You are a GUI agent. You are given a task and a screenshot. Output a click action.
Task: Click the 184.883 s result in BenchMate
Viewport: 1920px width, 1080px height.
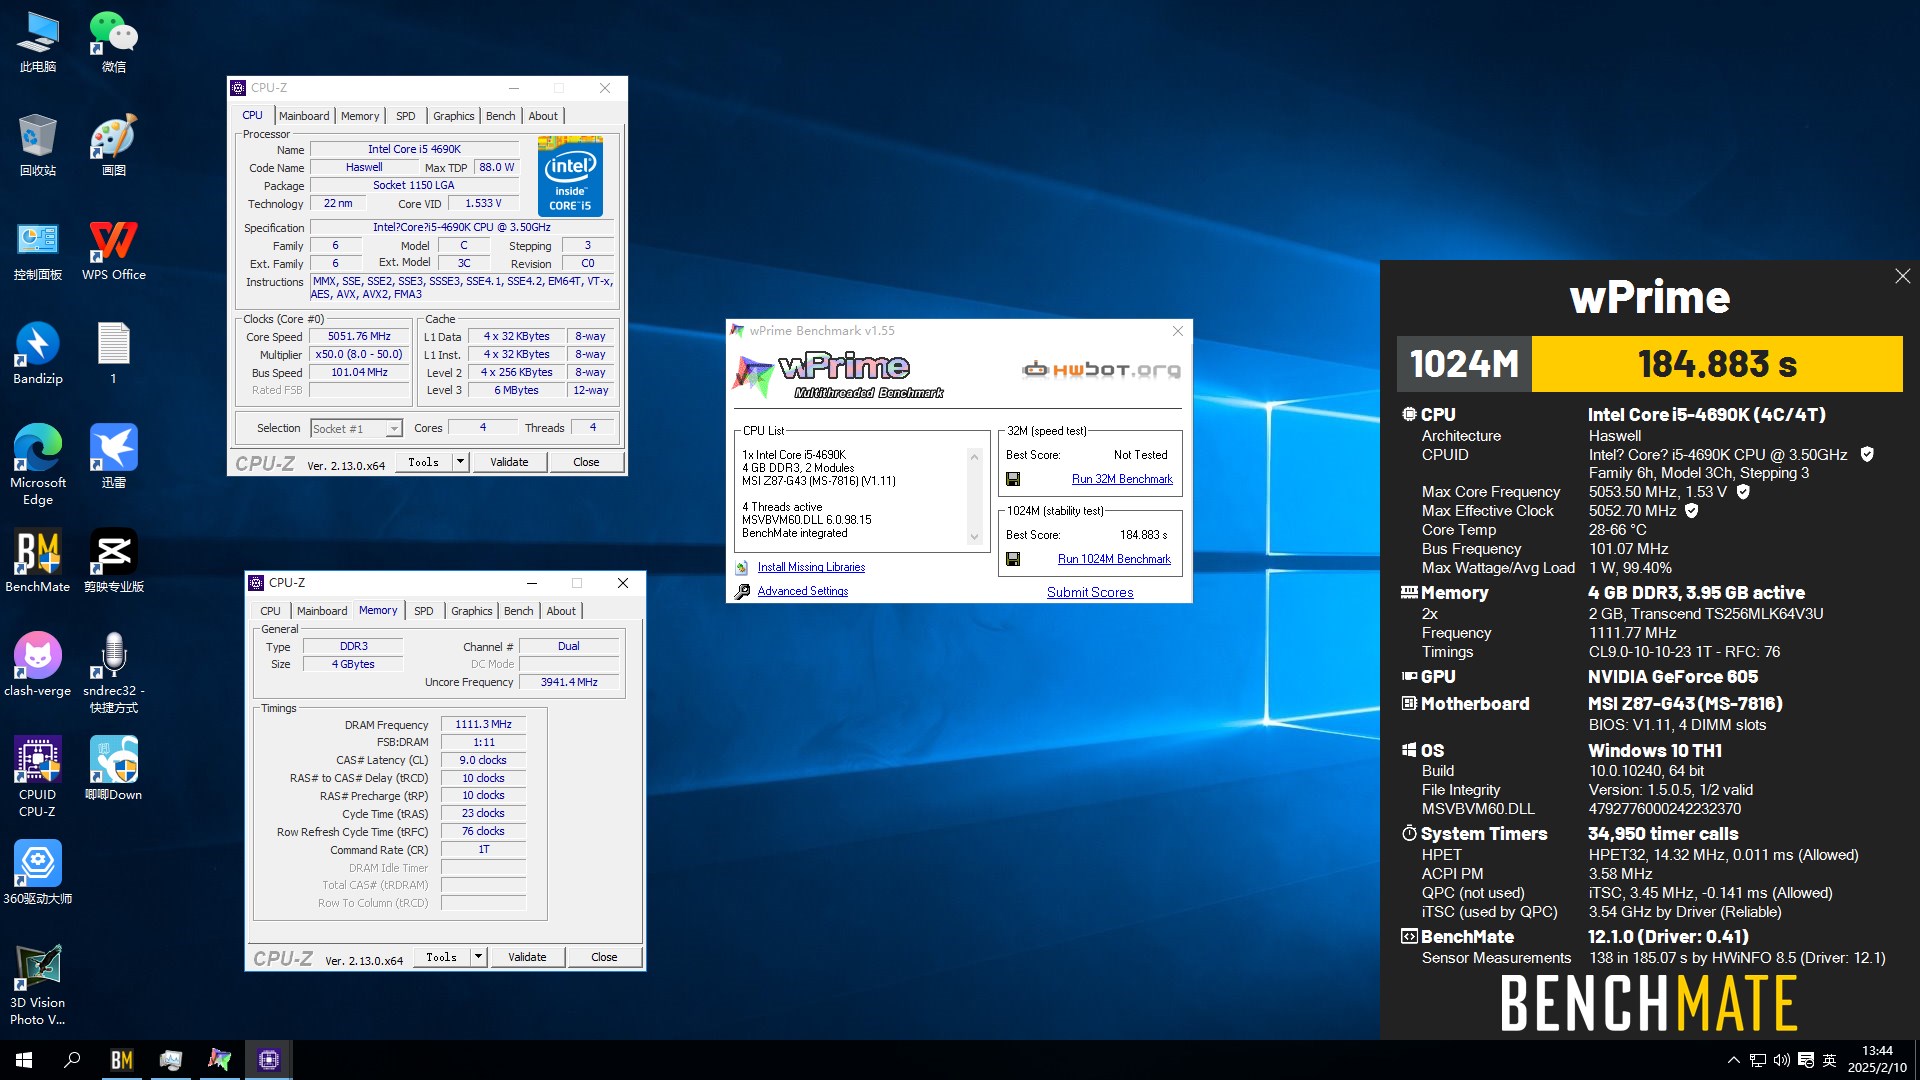pos(1717,364)
